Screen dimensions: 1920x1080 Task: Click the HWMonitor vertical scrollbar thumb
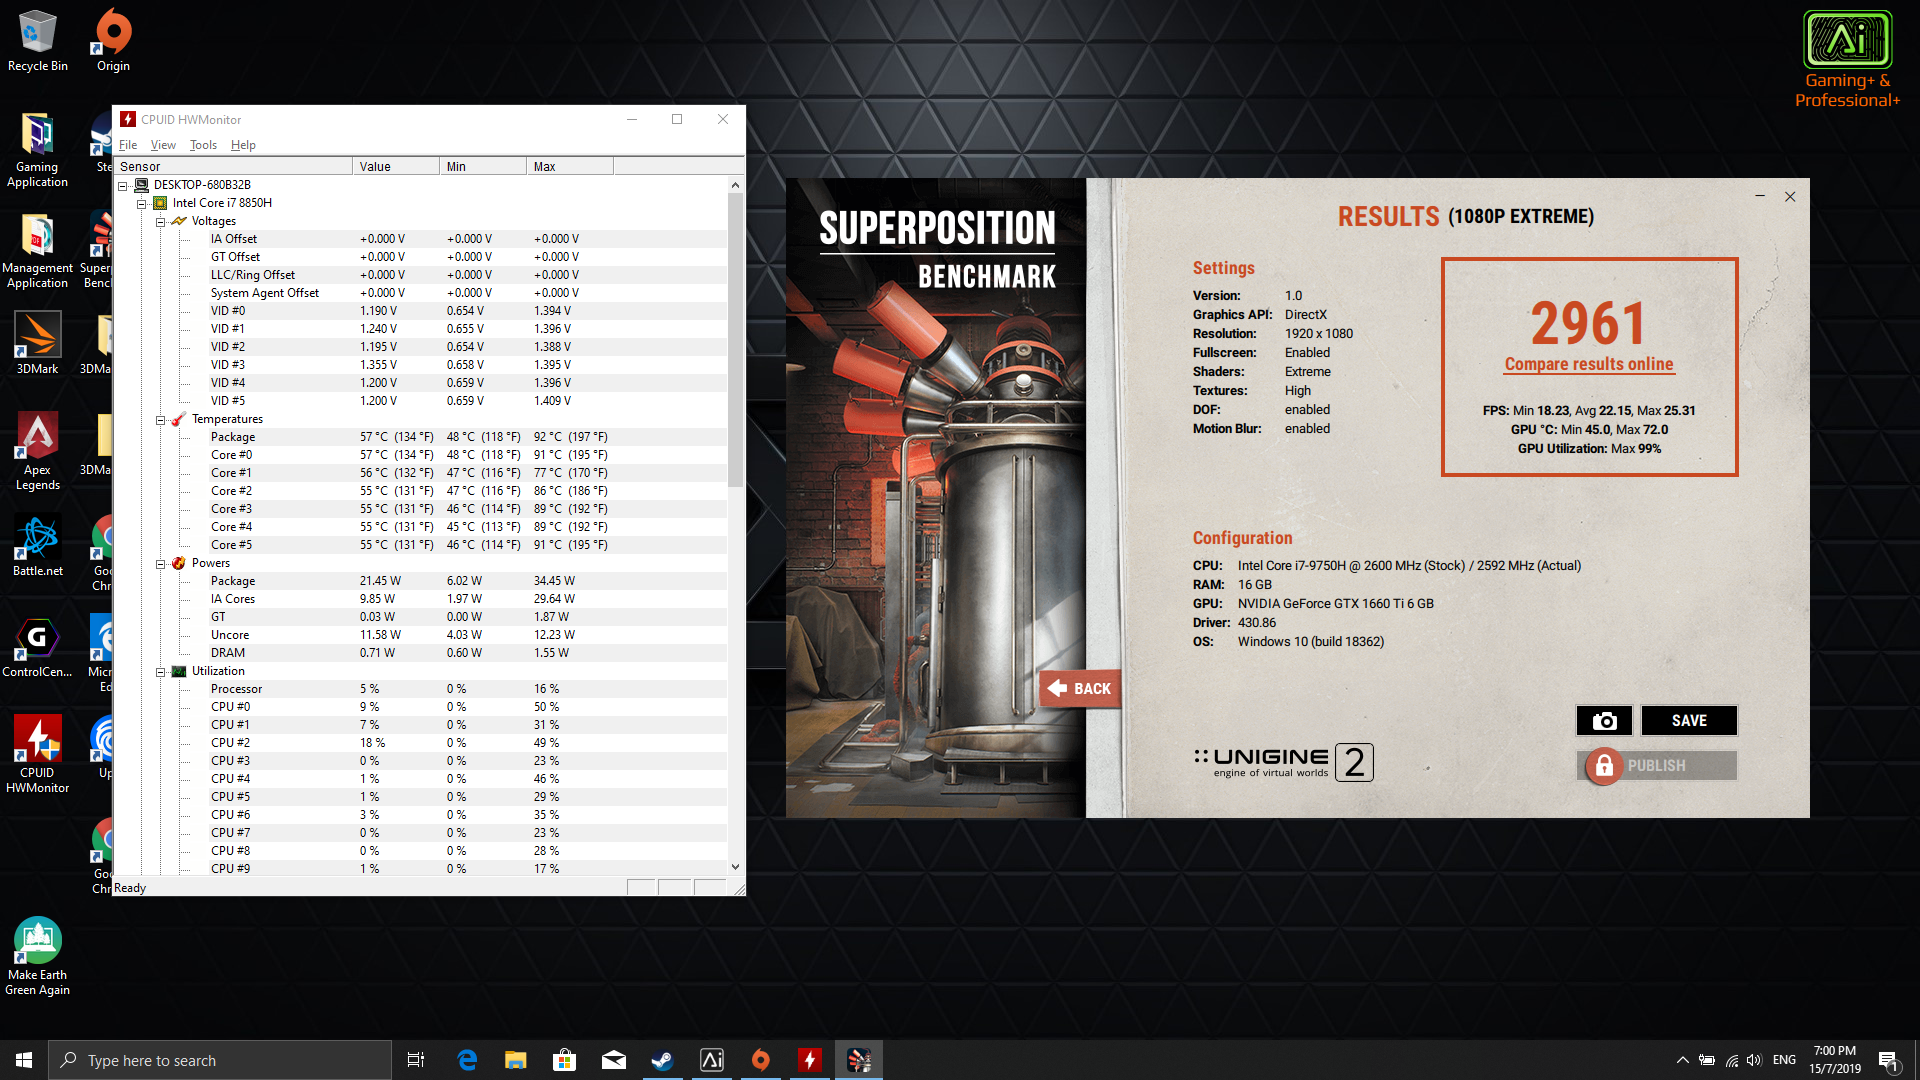(x=735, y=340)
